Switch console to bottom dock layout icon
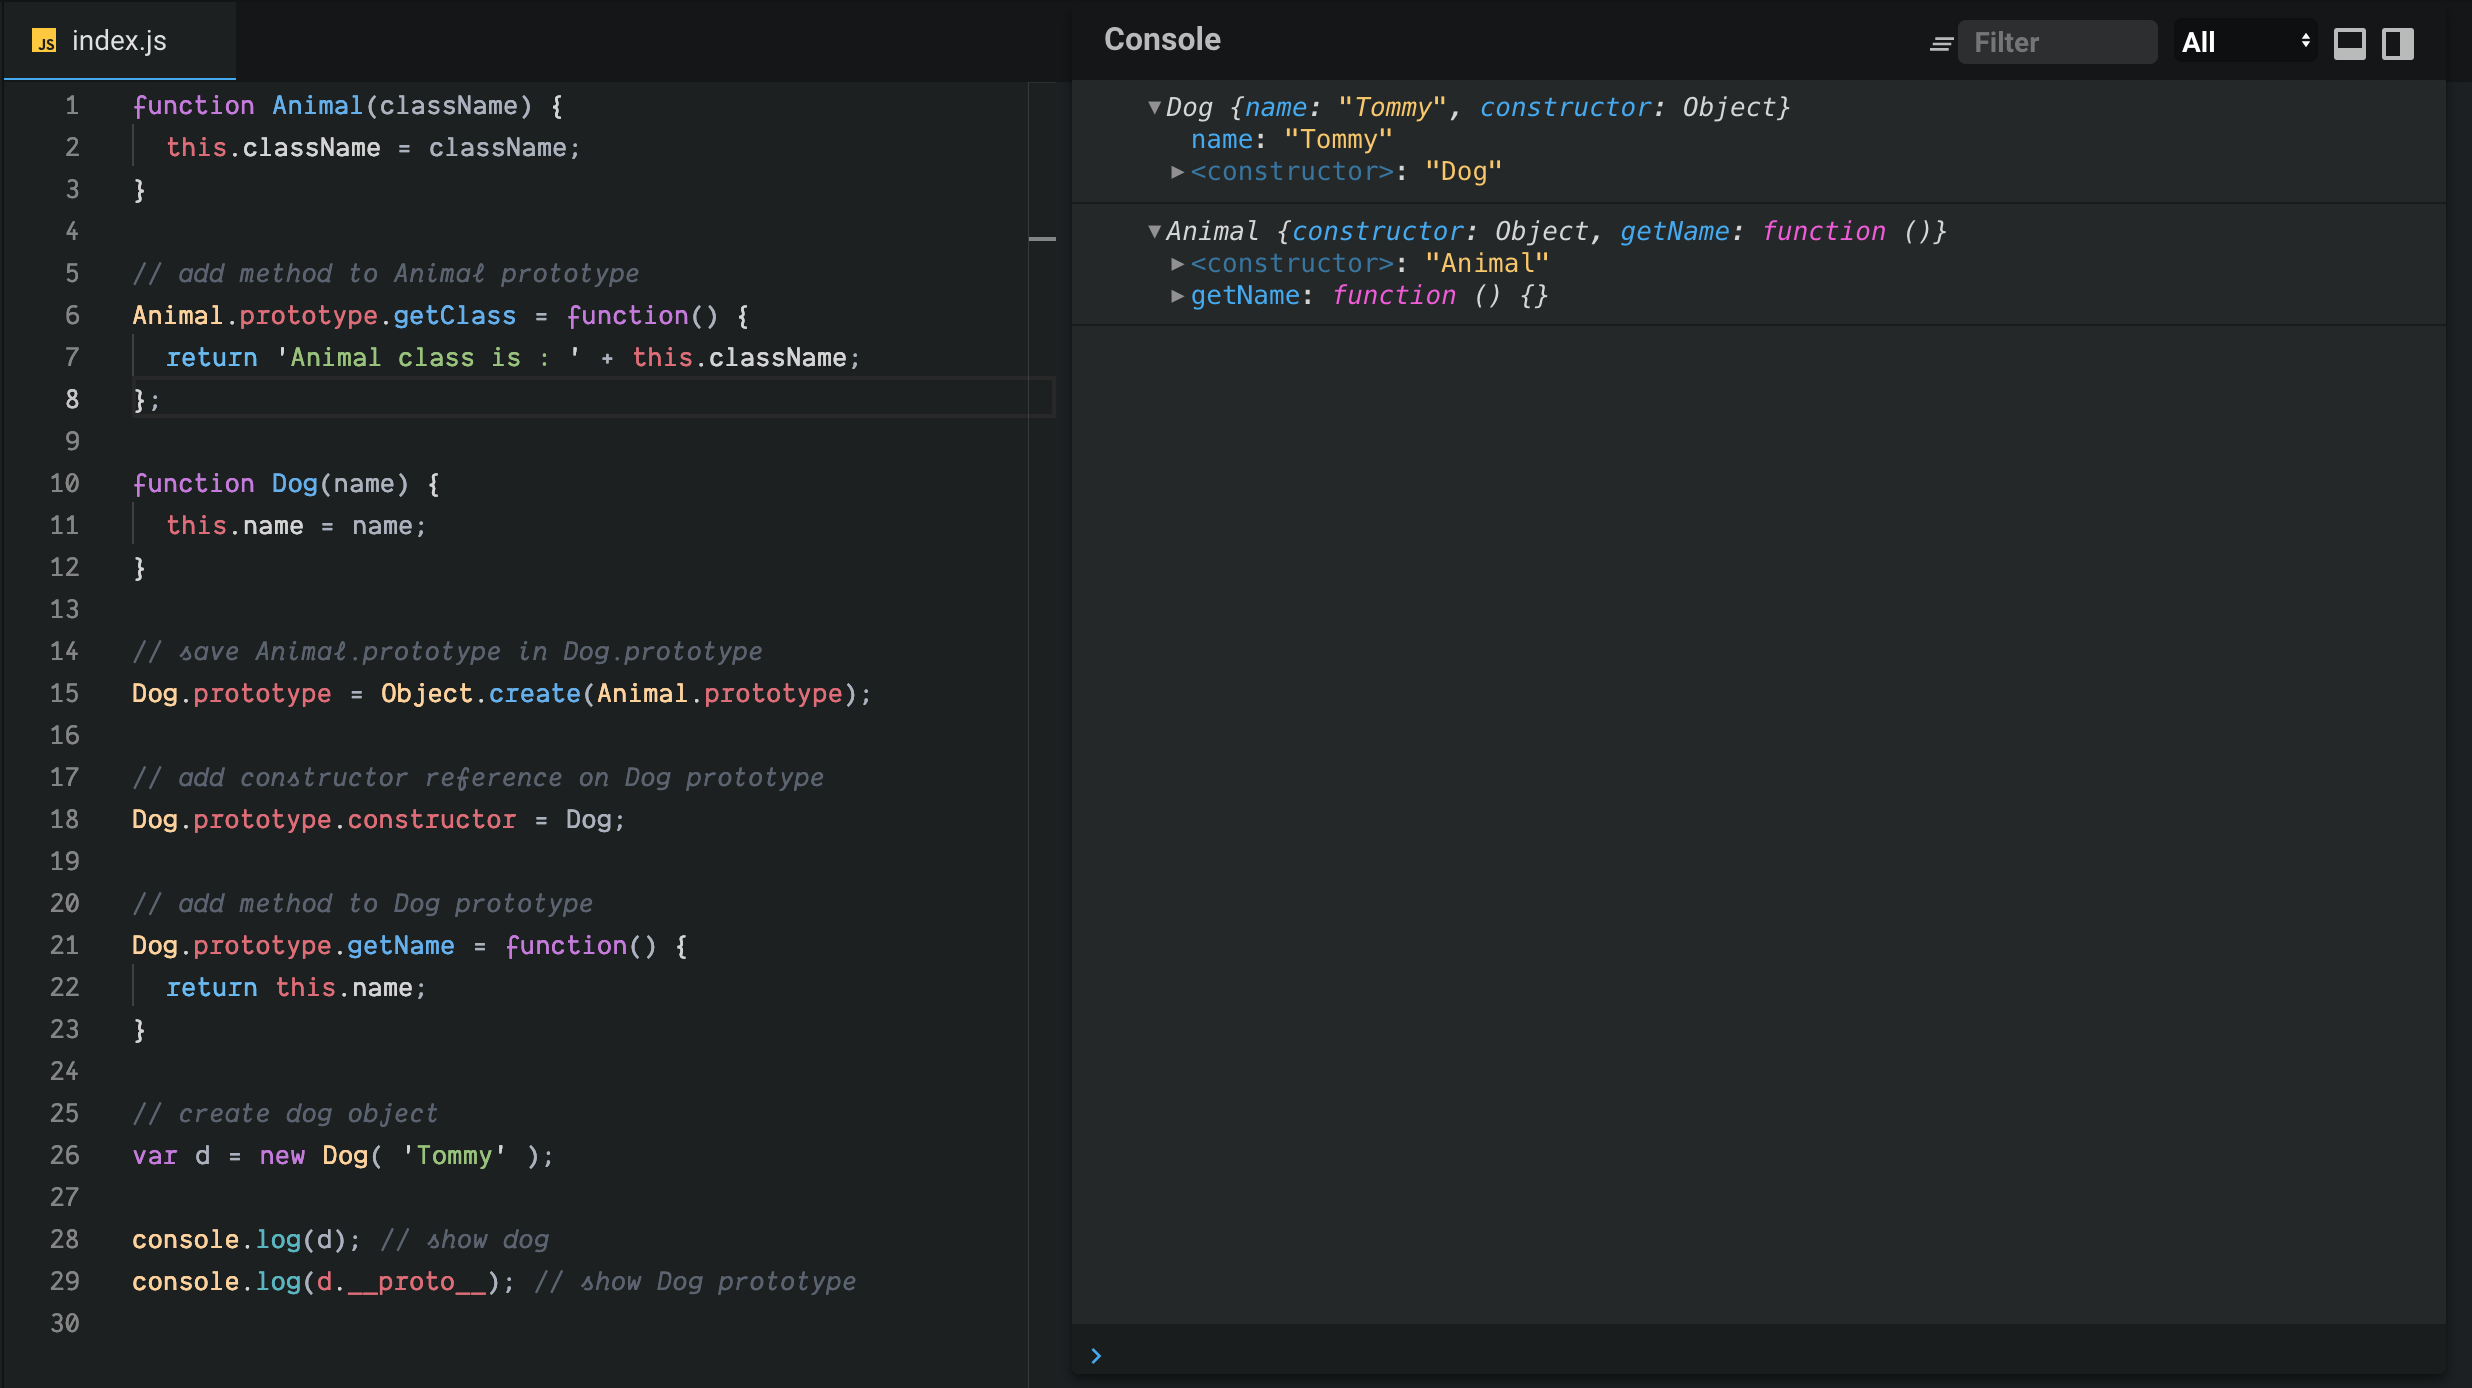 click(x=2350, y=43)
